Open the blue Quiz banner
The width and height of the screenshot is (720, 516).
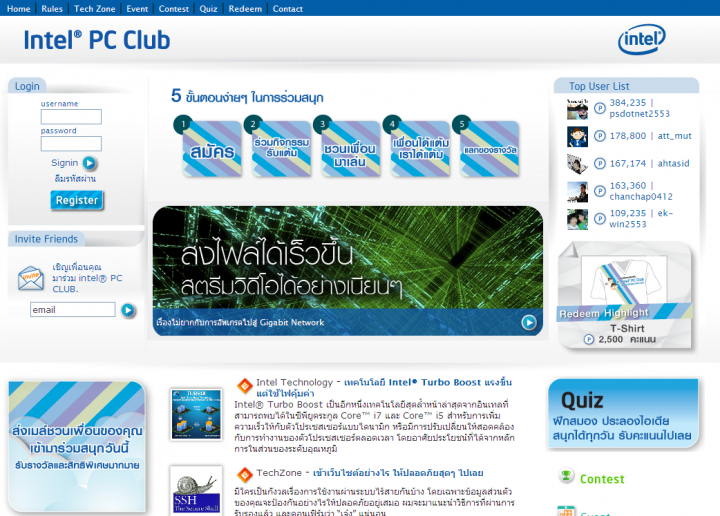click(623, 413)
